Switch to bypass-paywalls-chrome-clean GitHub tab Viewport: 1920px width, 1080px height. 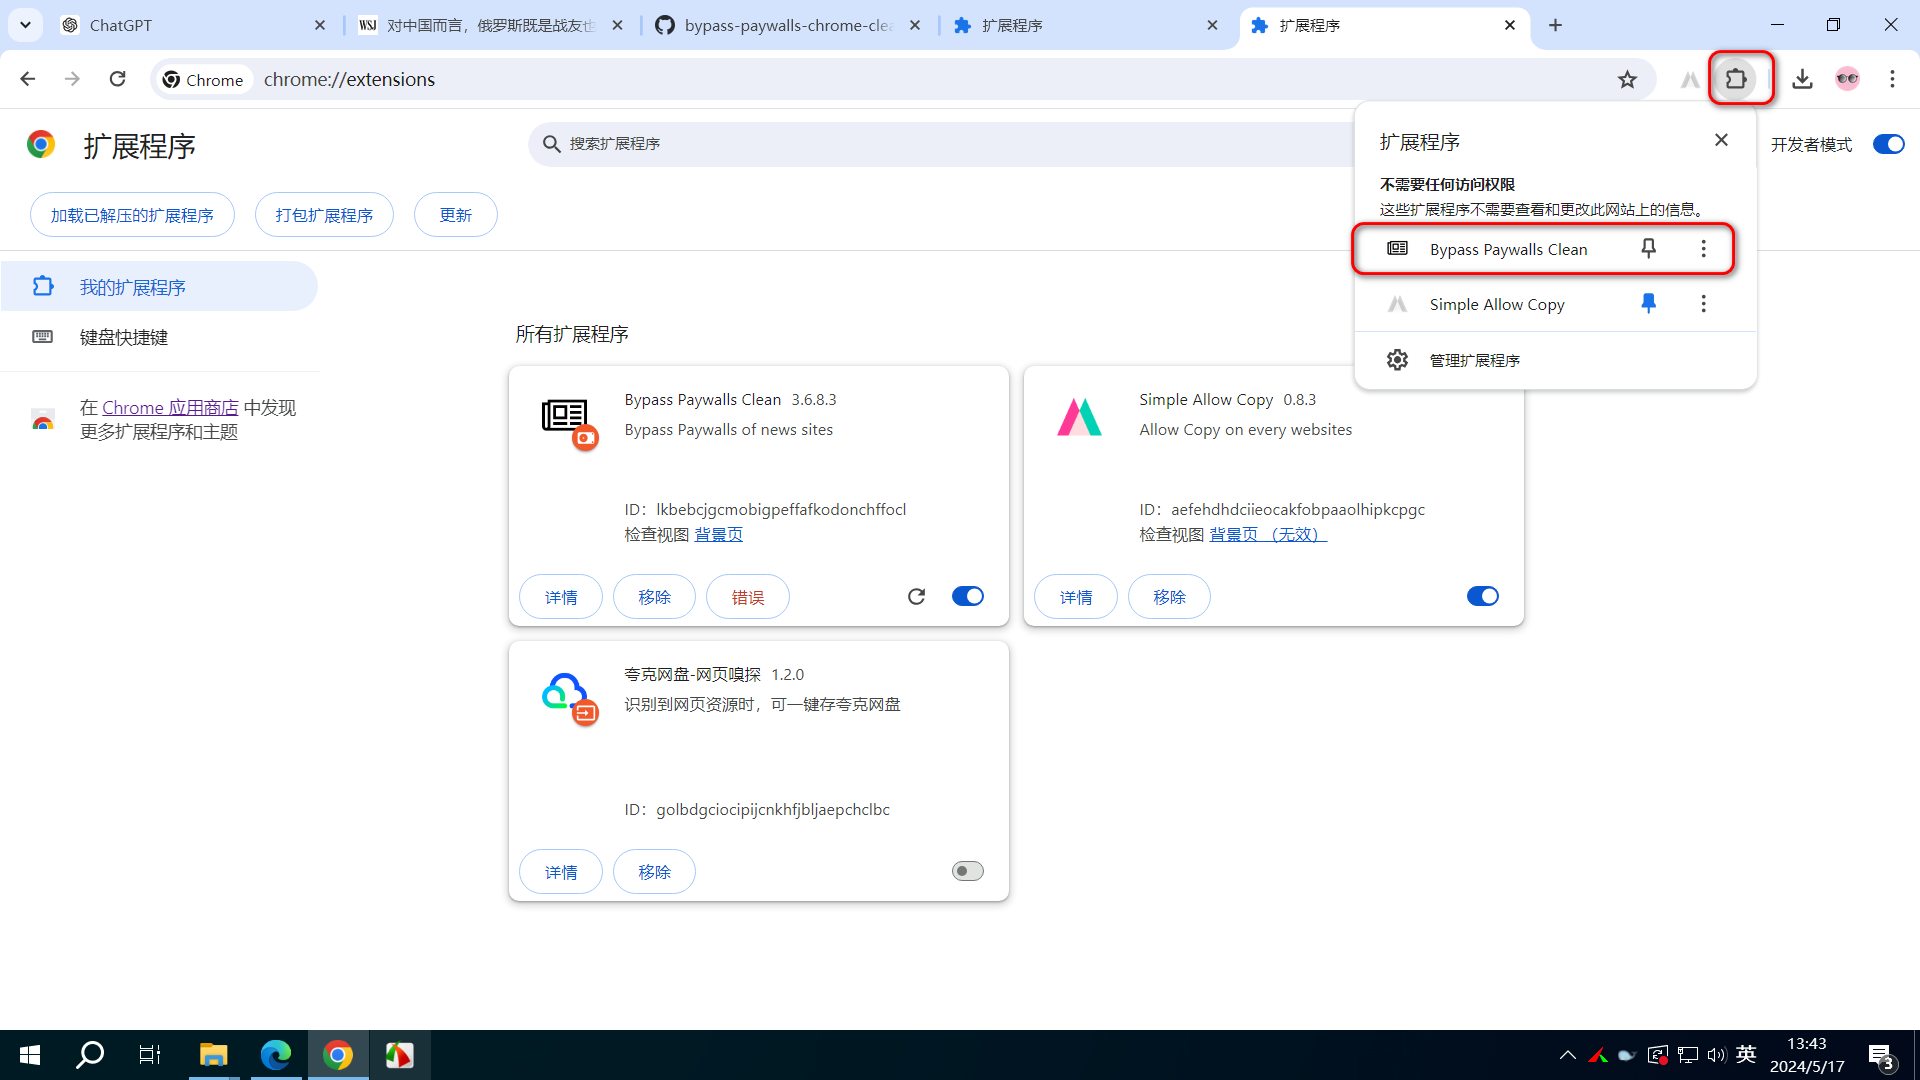(x=788, y=25)
